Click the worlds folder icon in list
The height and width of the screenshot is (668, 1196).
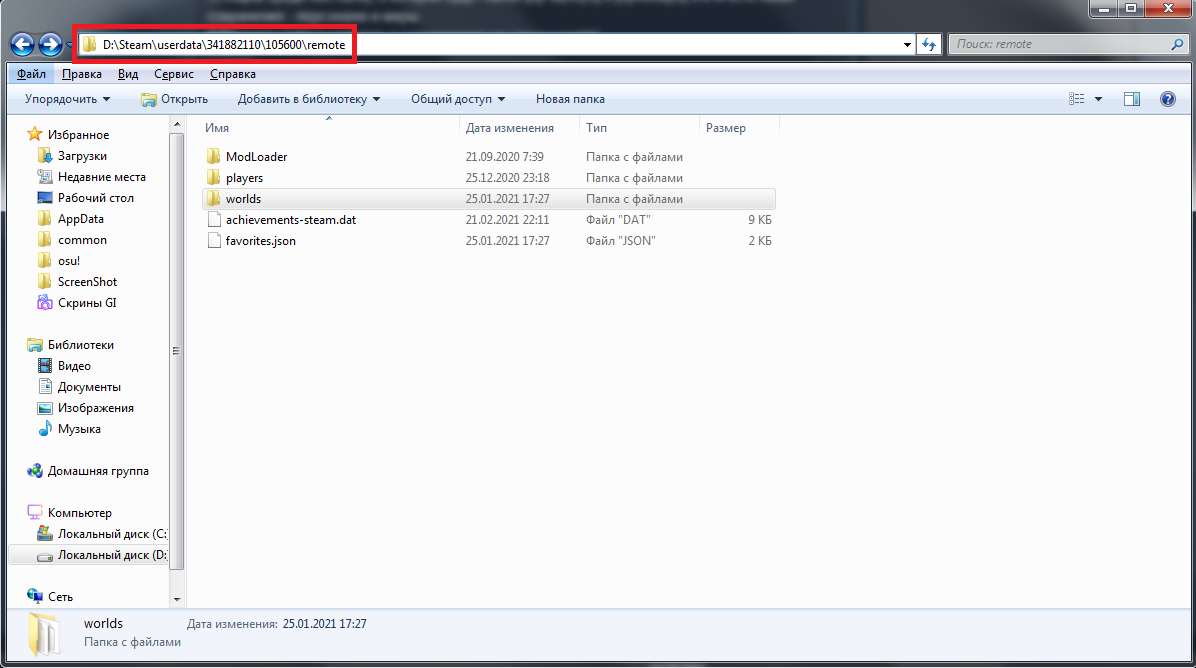tap(214, 198)
